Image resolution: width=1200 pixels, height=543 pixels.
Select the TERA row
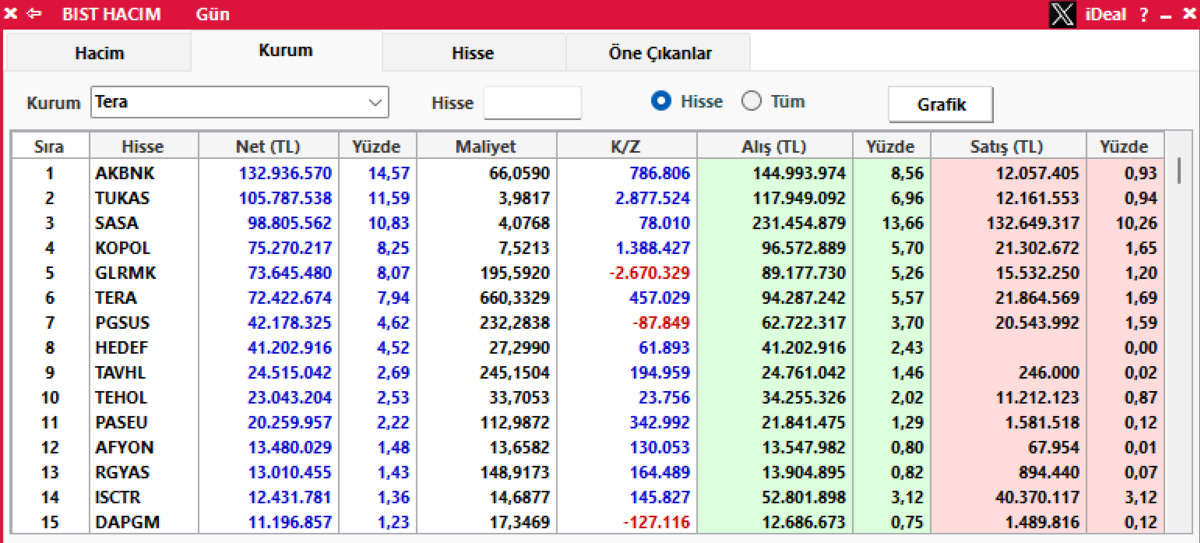588,298
